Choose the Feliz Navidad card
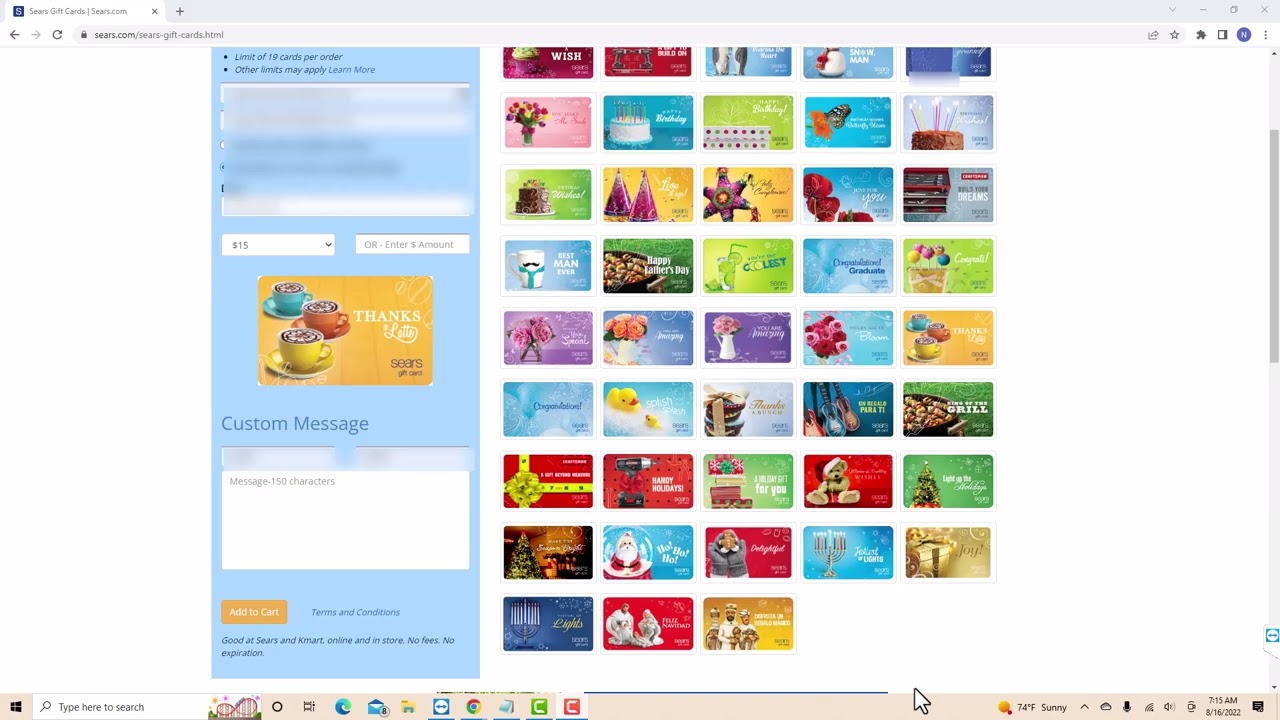Screen dimensions: 1280x720 tap(648, 624)
